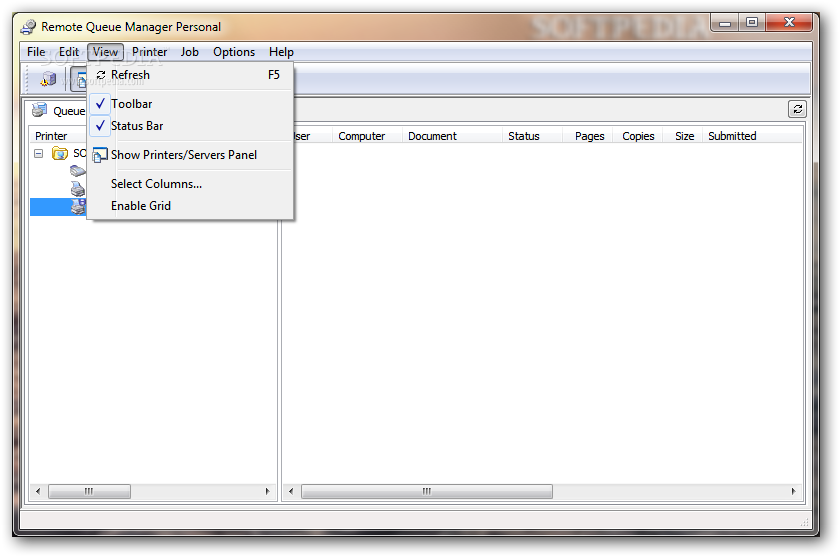
Task: Click the job list horizontal scrollbar thumb
Action: pyautogui.click(x=426, y=491)
